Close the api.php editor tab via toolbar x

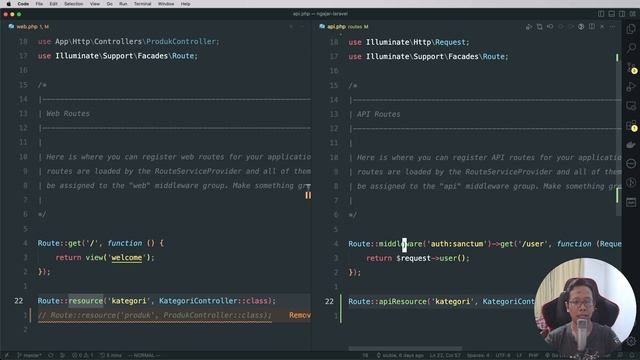coord(602,27)
